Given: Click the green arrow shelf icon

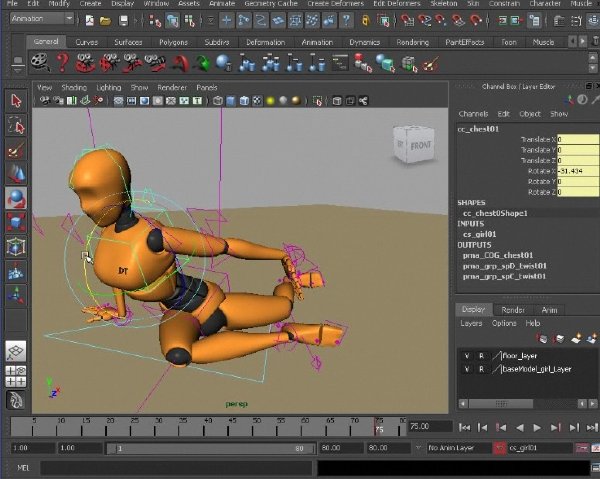Looking at the screenshot, I should click(202, 63).
